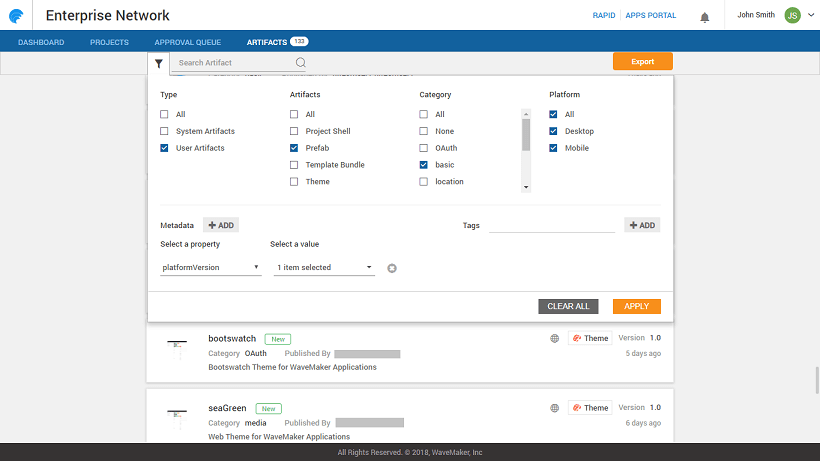This screenshot has width=820, height=461.
Task: Click the WaveMaker logo icon
Action: click(x=19, y=16)
